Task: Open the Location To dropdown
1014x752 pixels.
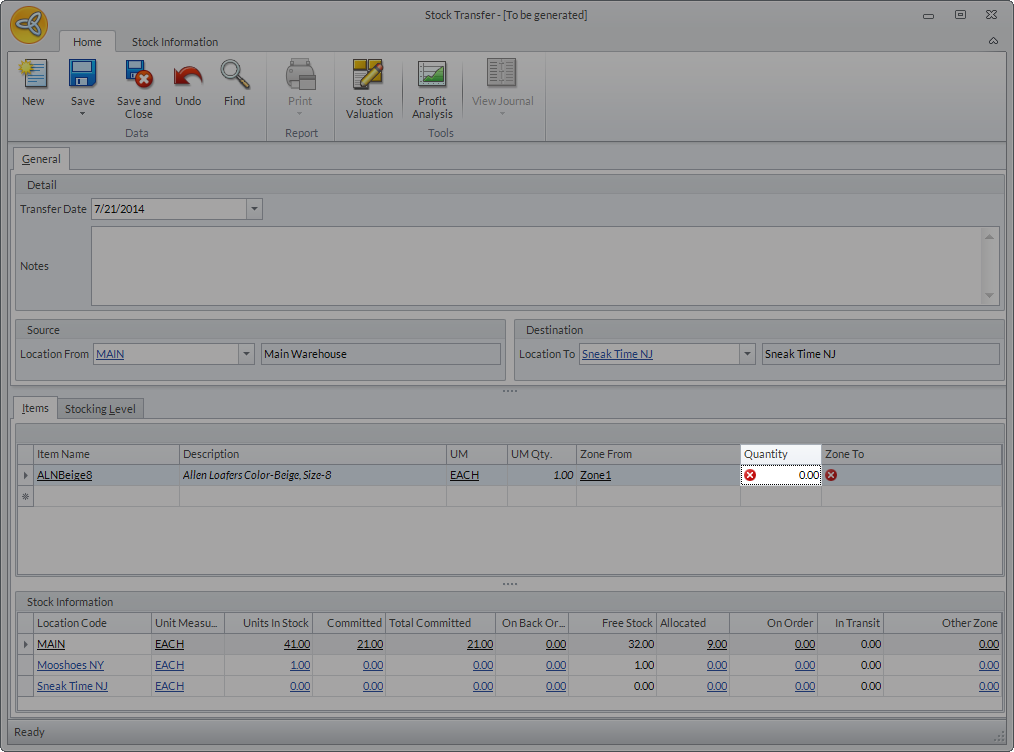Action: (747, 354)
